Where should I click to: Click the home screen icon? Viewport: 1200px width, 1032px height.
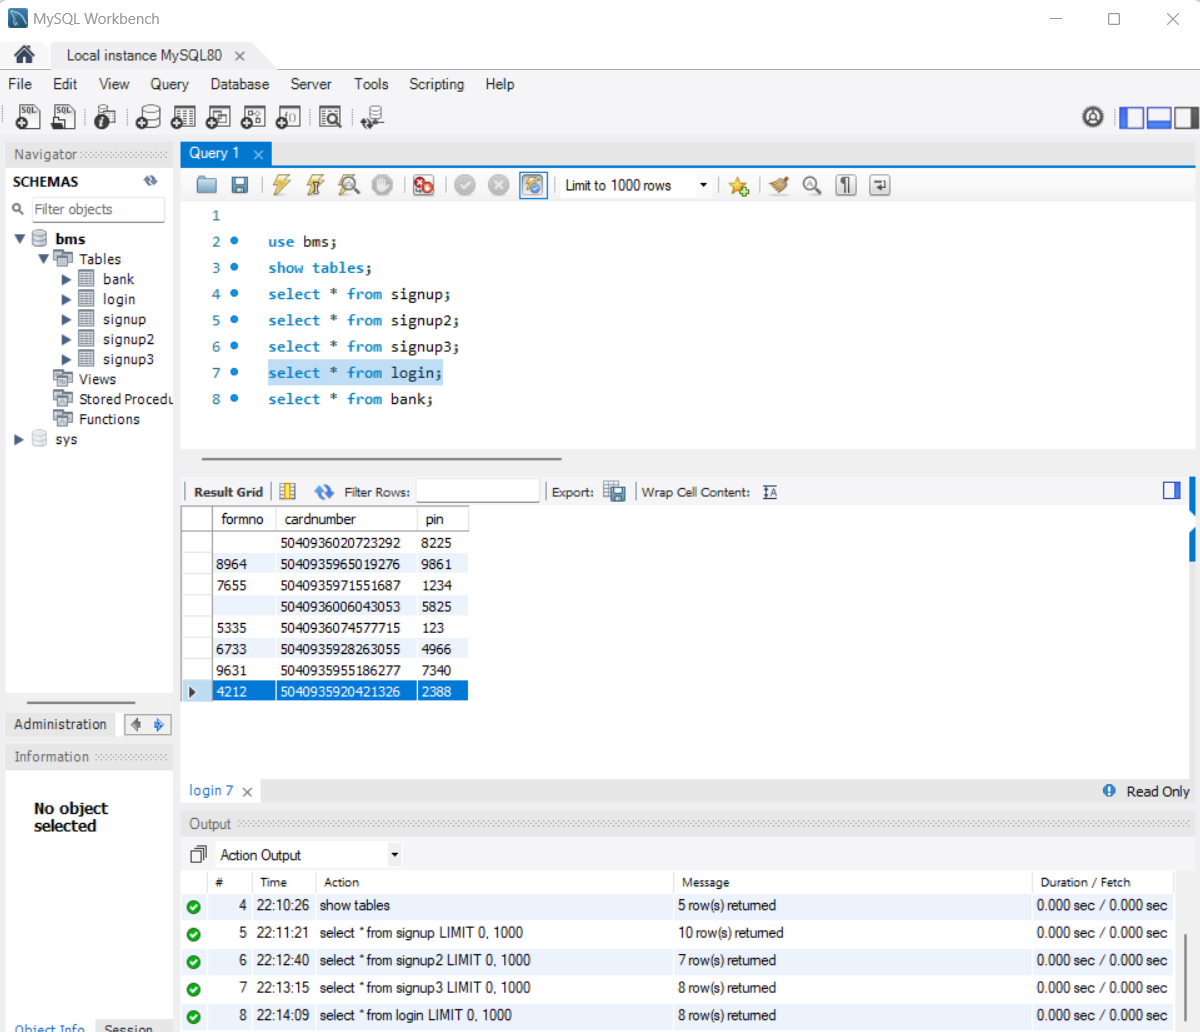(24, 55)
